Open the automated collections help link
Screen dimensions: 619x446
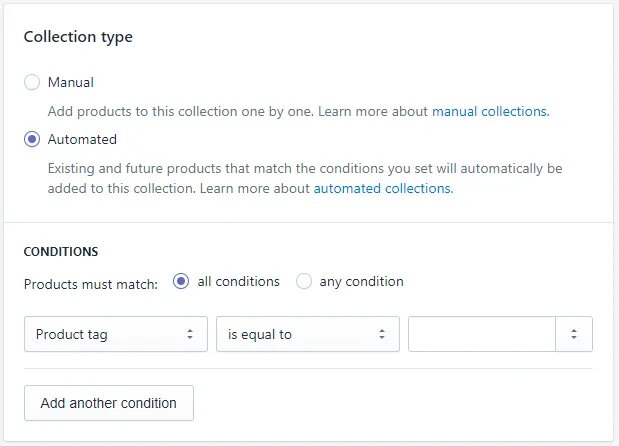click(x=383, y=188)
